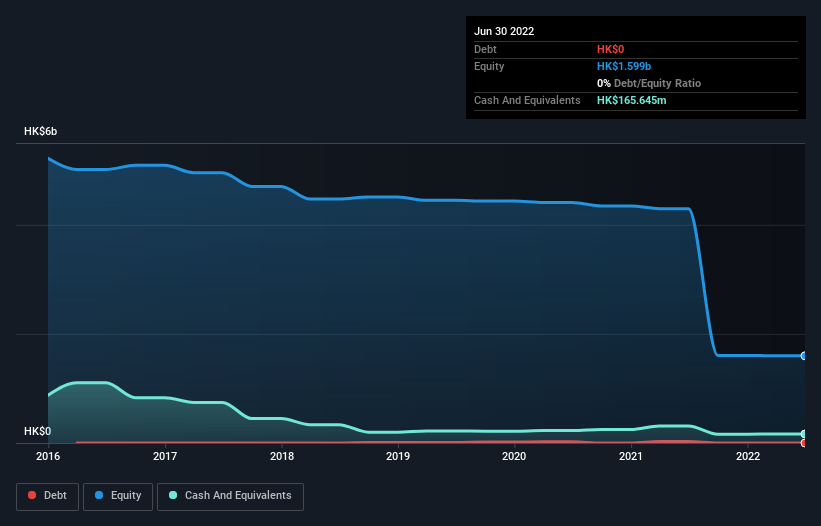
Task: Select the 2022 x-axis label
Action: point(748,456)
